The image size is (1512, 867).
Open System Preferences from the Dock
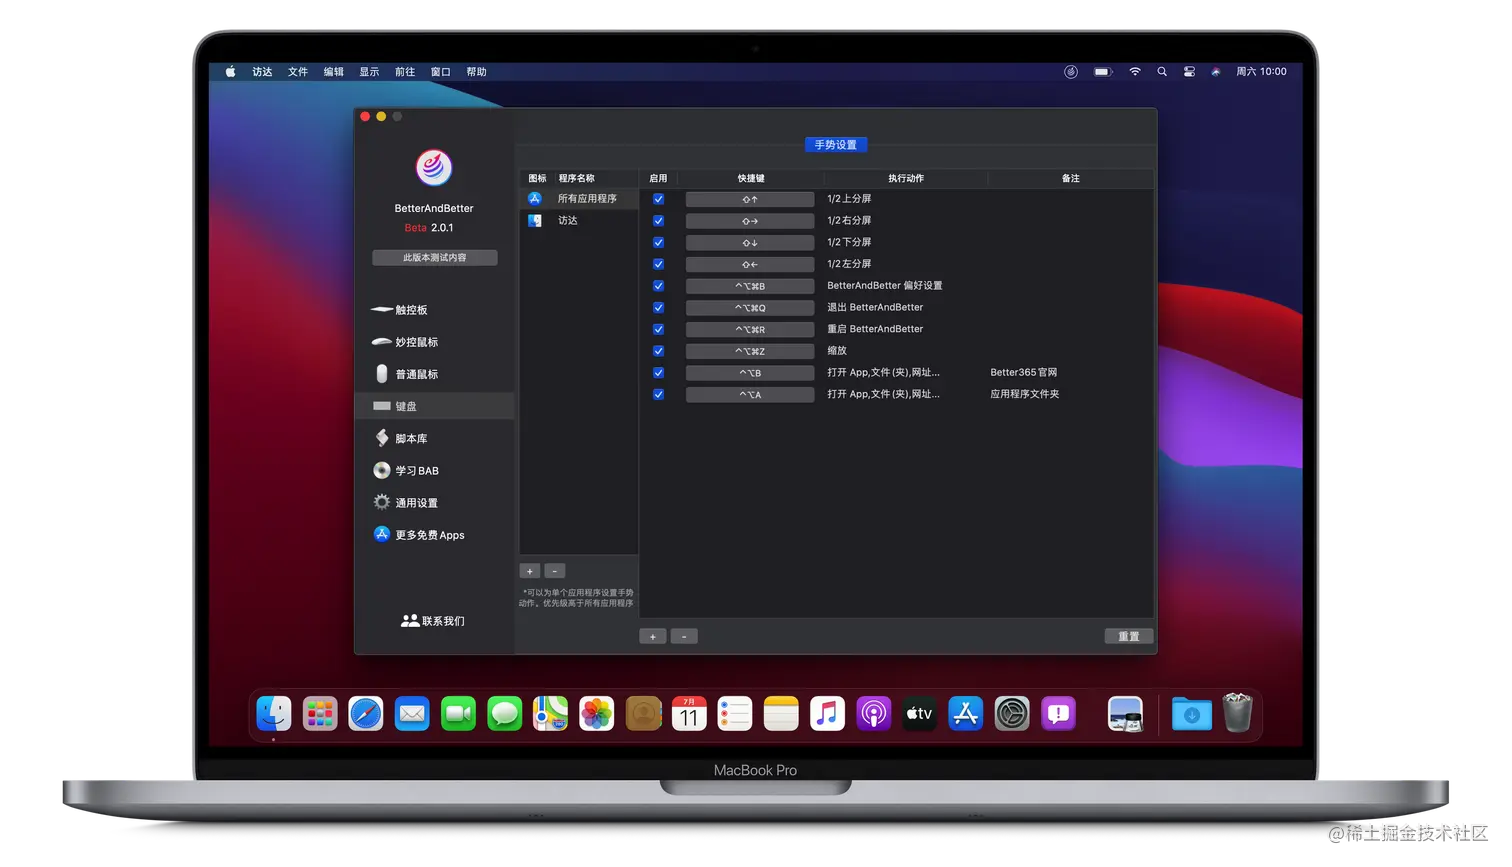pyautogui.click(x=1012, y=714)
